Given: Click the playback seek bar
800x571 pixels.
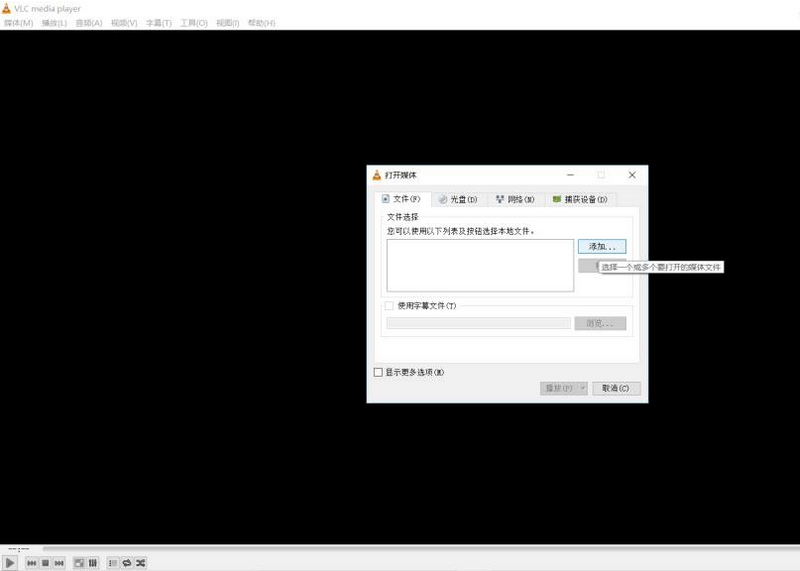Looking at the screenshot, I should (420, 549).
